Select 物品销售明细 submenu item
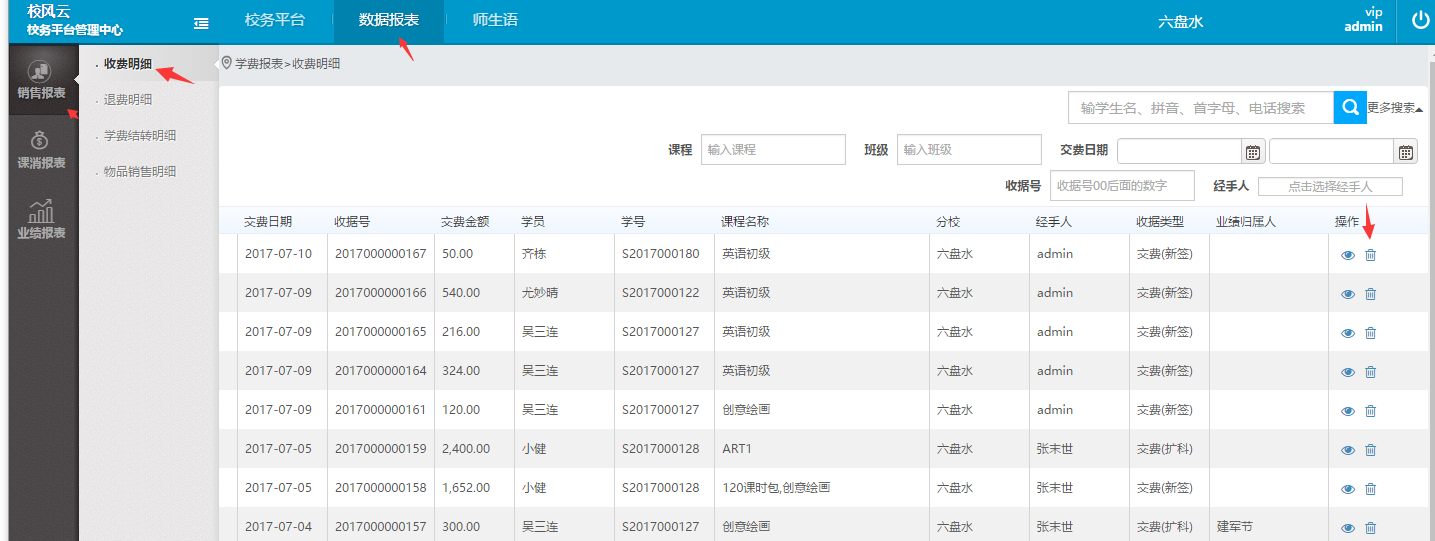Viewport: 1435px width, 541px height. (x=140, y=172)
